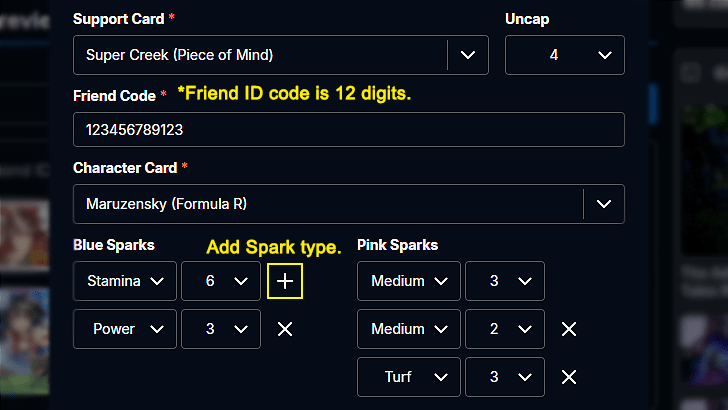Expand the Support Card chevron arrow

pyautogui.click(x=467, y=55)
